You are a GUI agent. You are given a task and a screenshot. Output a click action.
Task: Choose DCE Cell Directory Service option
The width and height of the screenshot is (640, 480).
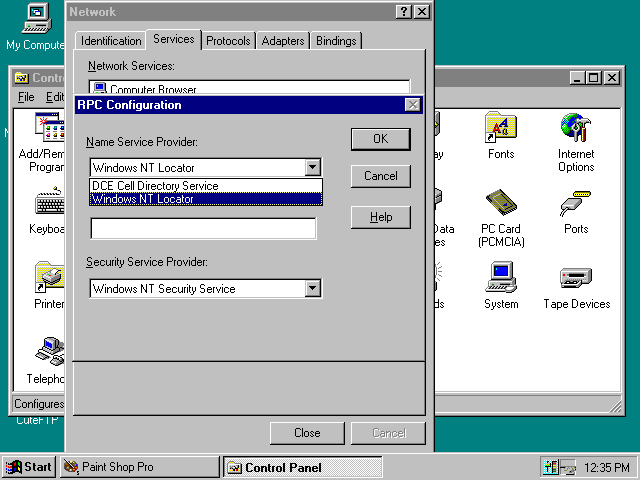pos(206,186)
